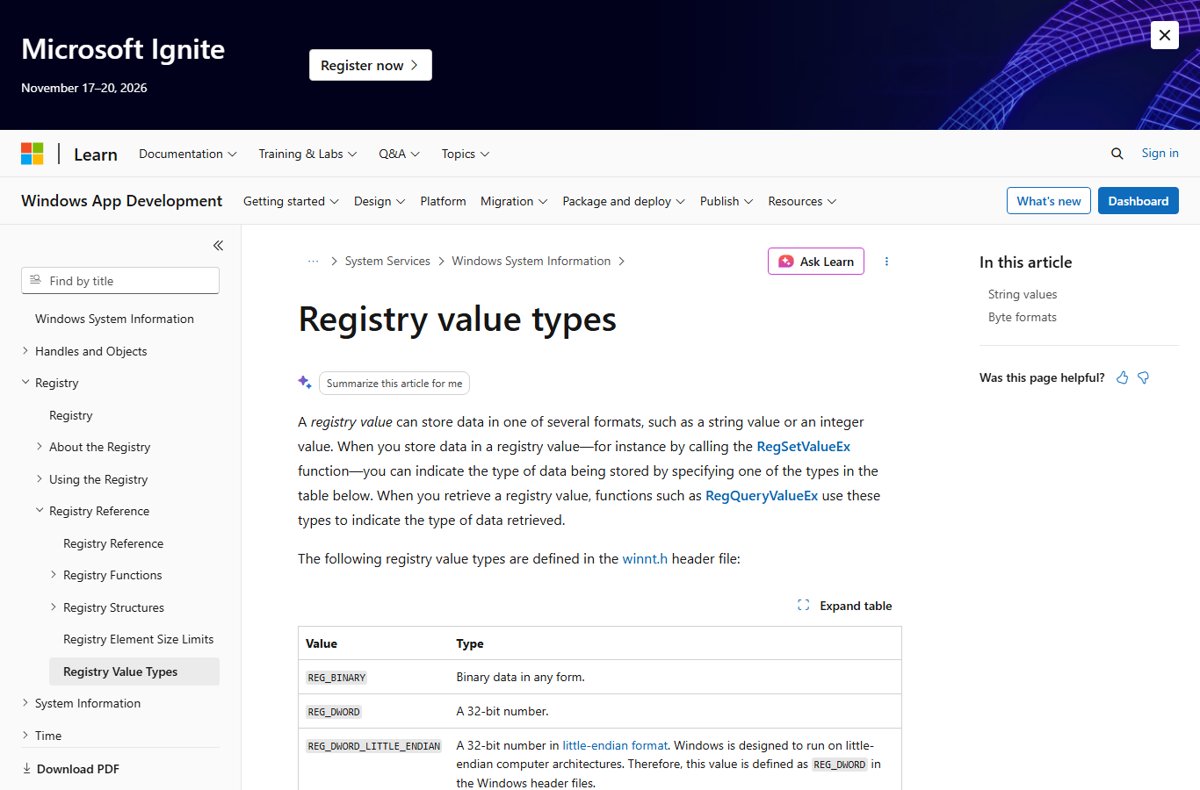Open the search magnifier icon

click(x=1117, y=153)
